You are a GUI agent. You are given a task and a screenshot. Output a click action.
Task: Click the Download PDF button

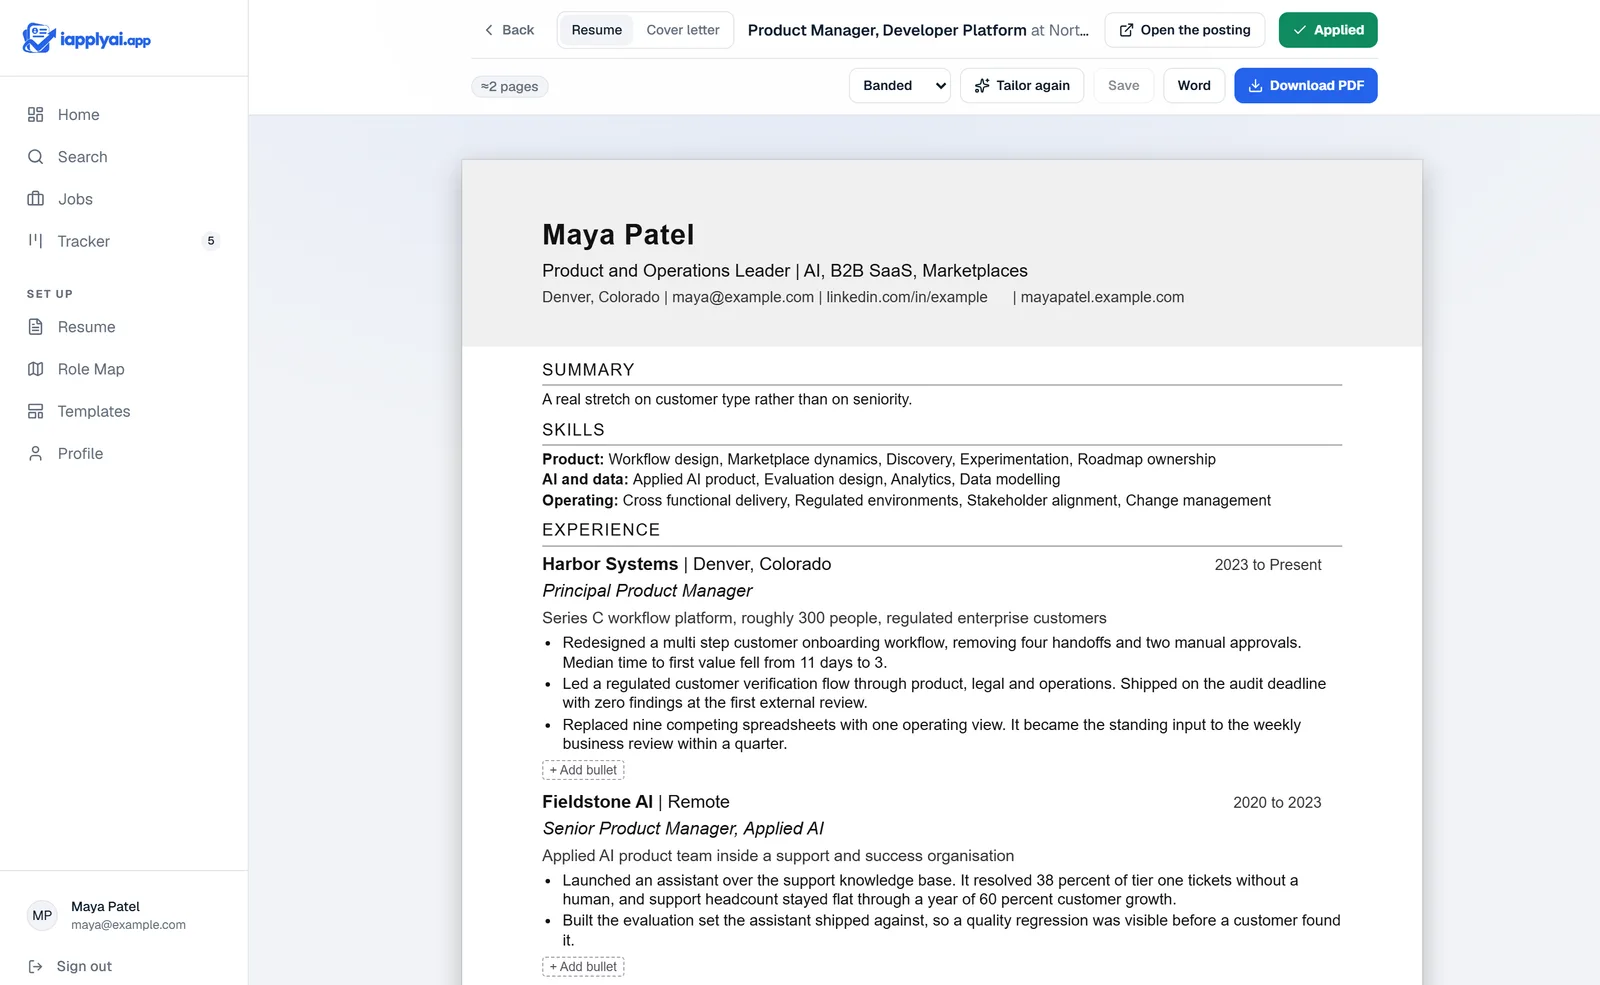click(x=1306, y=86)
